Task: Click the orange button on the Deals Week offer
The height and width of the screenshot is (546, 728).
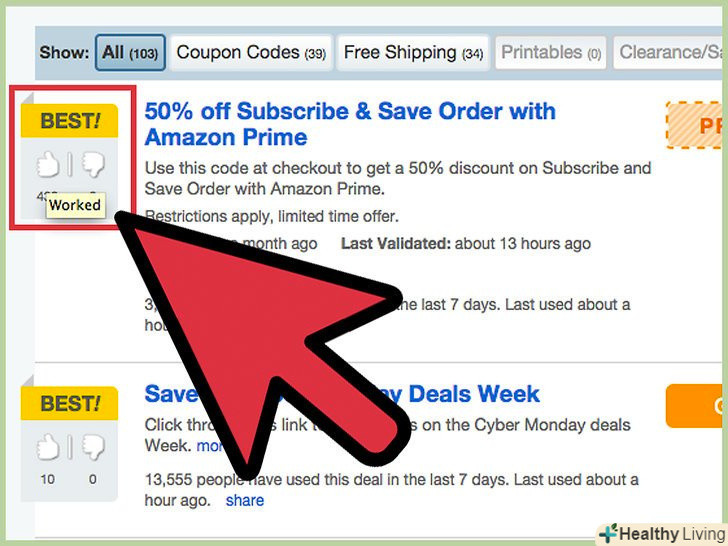Action: point(698,406)
